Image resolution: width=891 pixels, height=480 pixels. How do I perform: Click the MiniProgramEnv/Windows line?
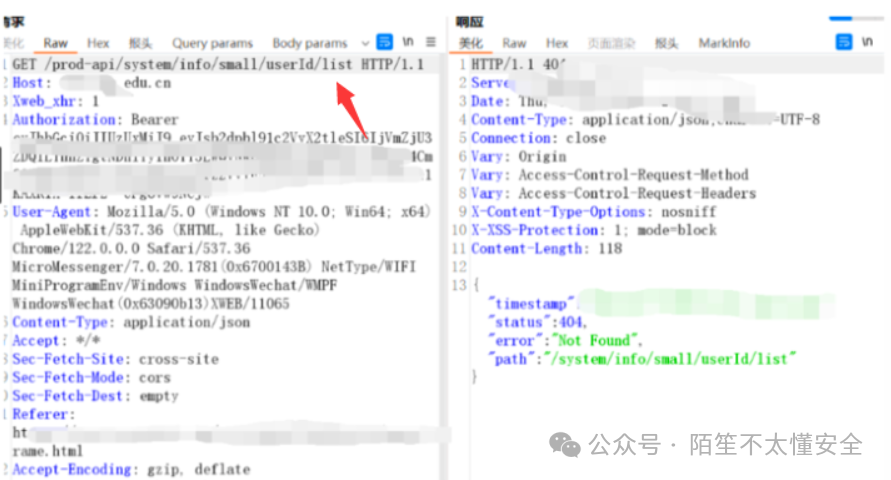point(174,285)
